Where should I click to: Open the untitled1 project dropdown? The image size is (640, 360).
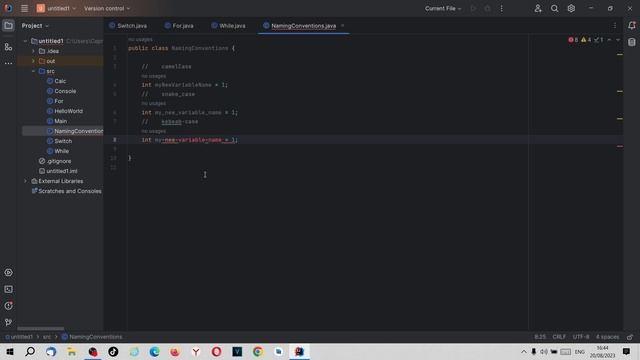click(x=56, y=8)
